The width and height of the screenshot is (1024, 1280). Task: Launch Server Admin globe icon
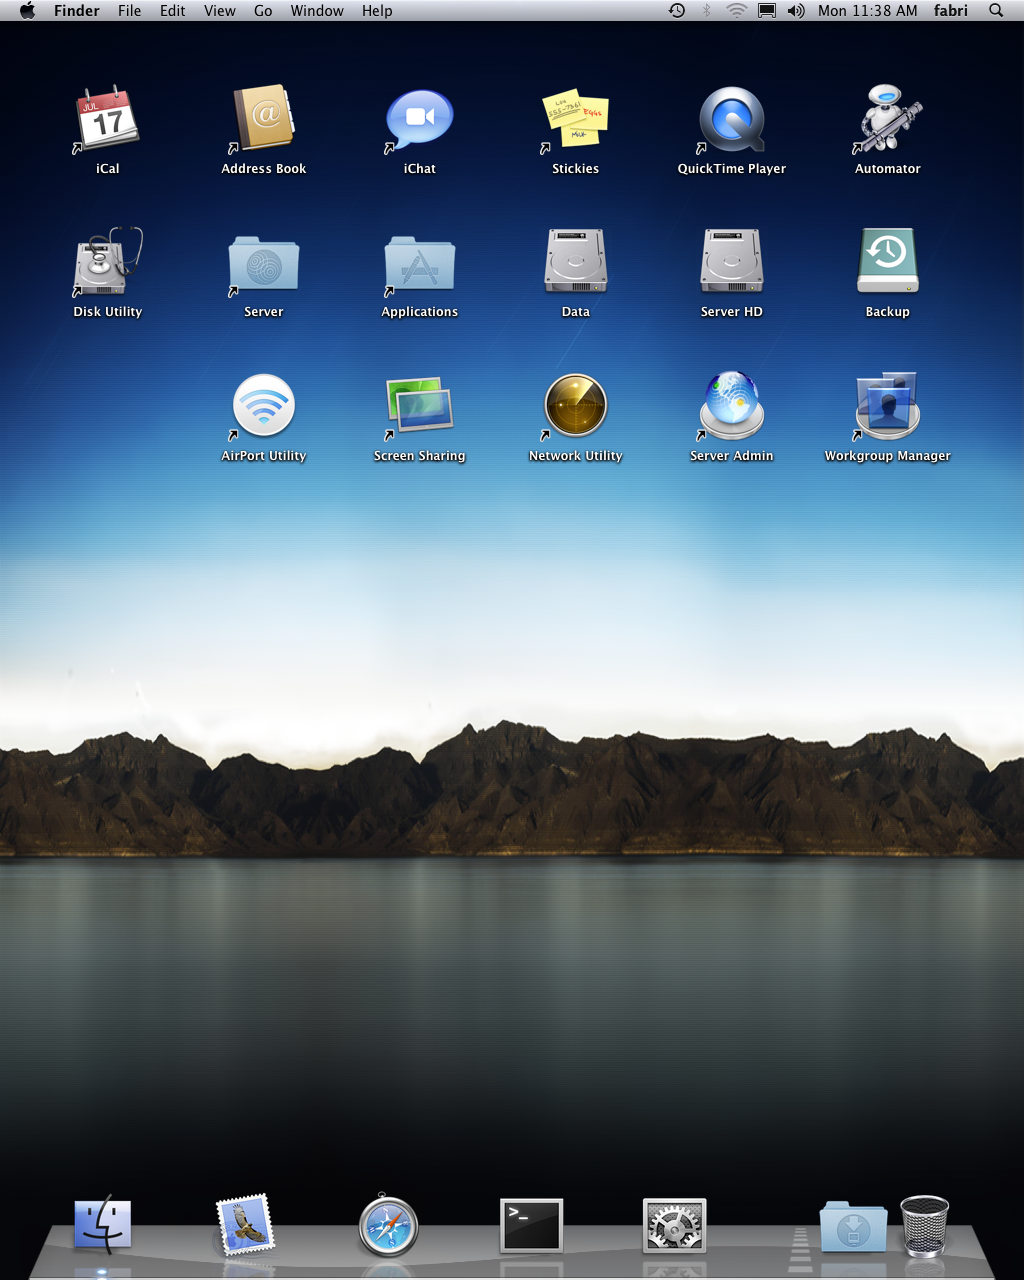coord(732,406)
